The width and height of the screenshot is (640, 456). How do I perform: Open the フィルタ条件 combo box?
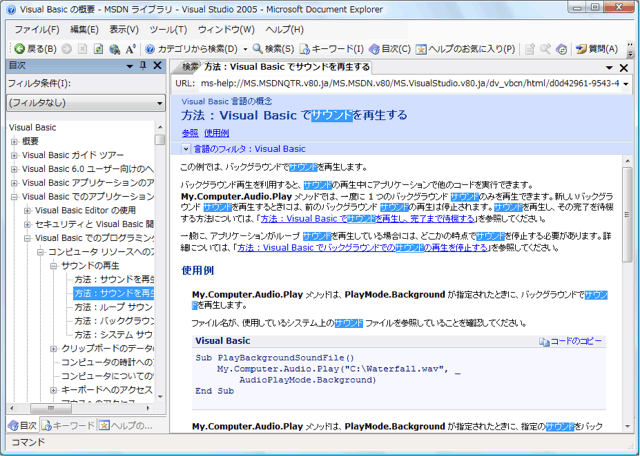click(86, 103)
